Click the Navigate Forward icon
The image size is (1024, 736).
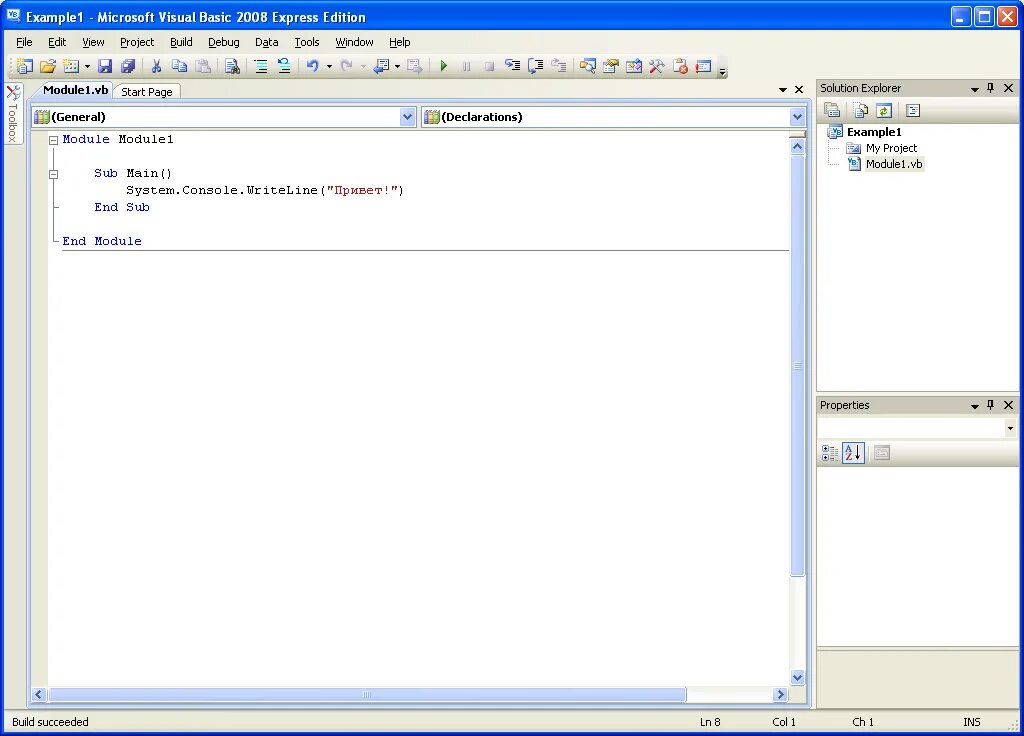pyautogui.click(x=415, y=66)
